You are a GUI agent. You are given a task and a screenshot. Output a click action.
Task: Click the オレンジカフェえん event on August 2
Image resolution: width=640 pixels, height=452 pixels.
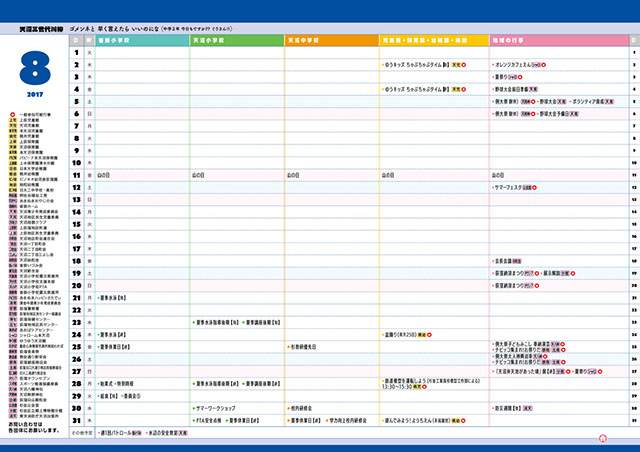coord(512,65)
